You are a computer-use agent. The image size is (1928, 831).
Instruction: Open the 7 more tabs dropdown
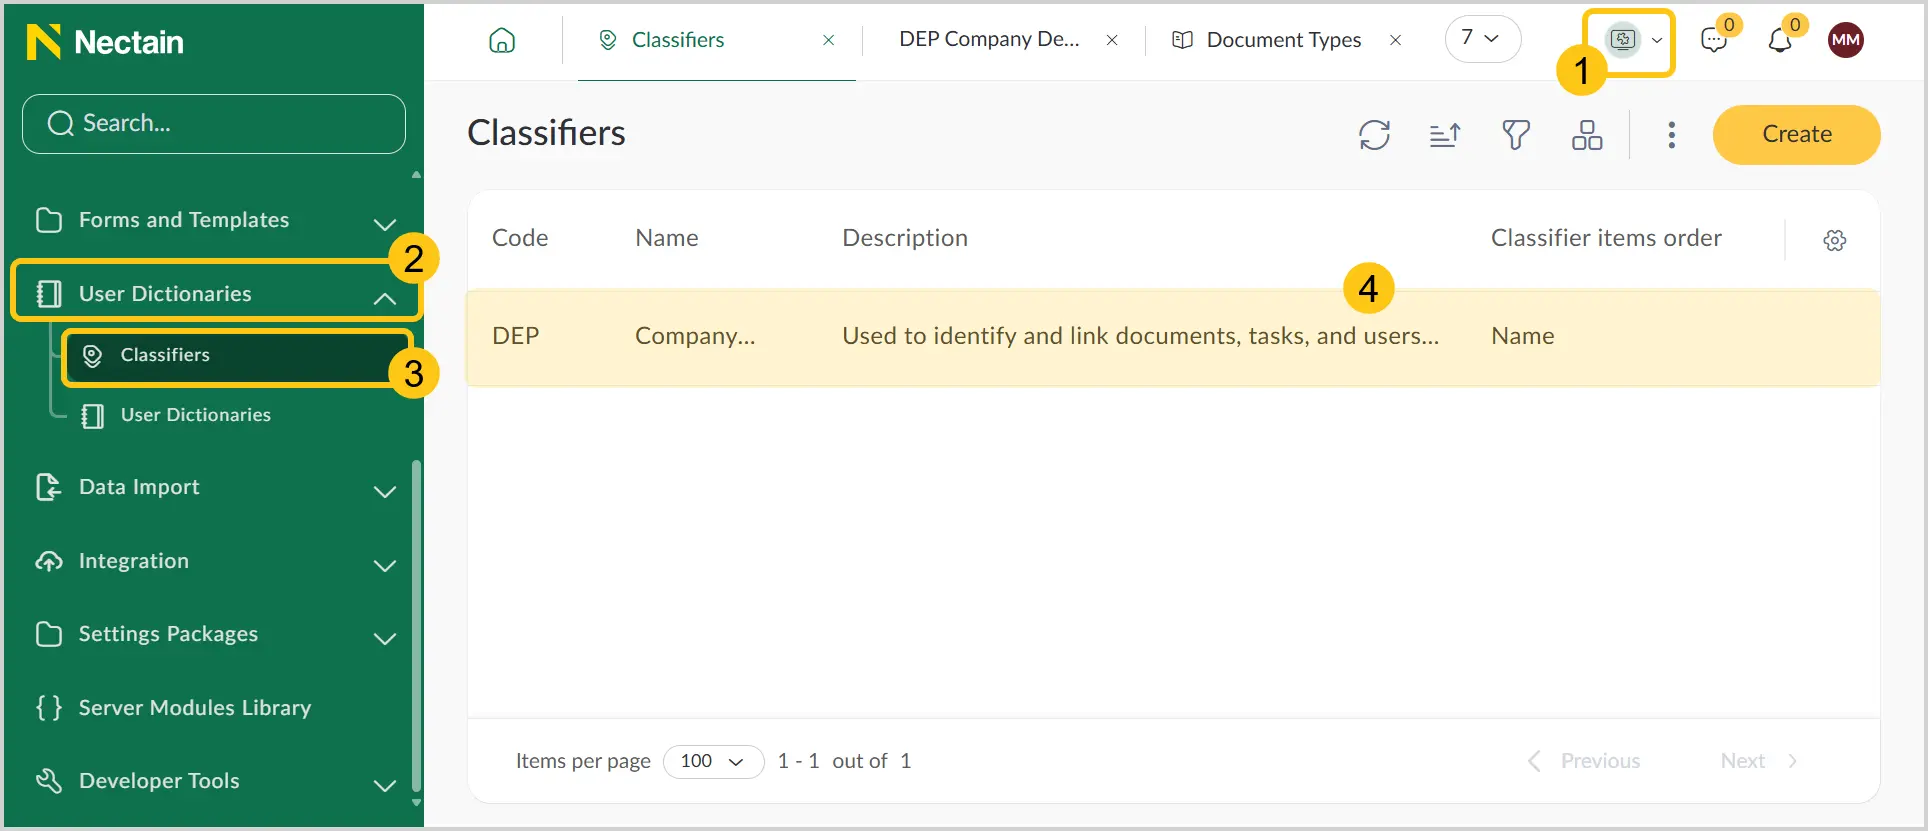point(1482,39)
